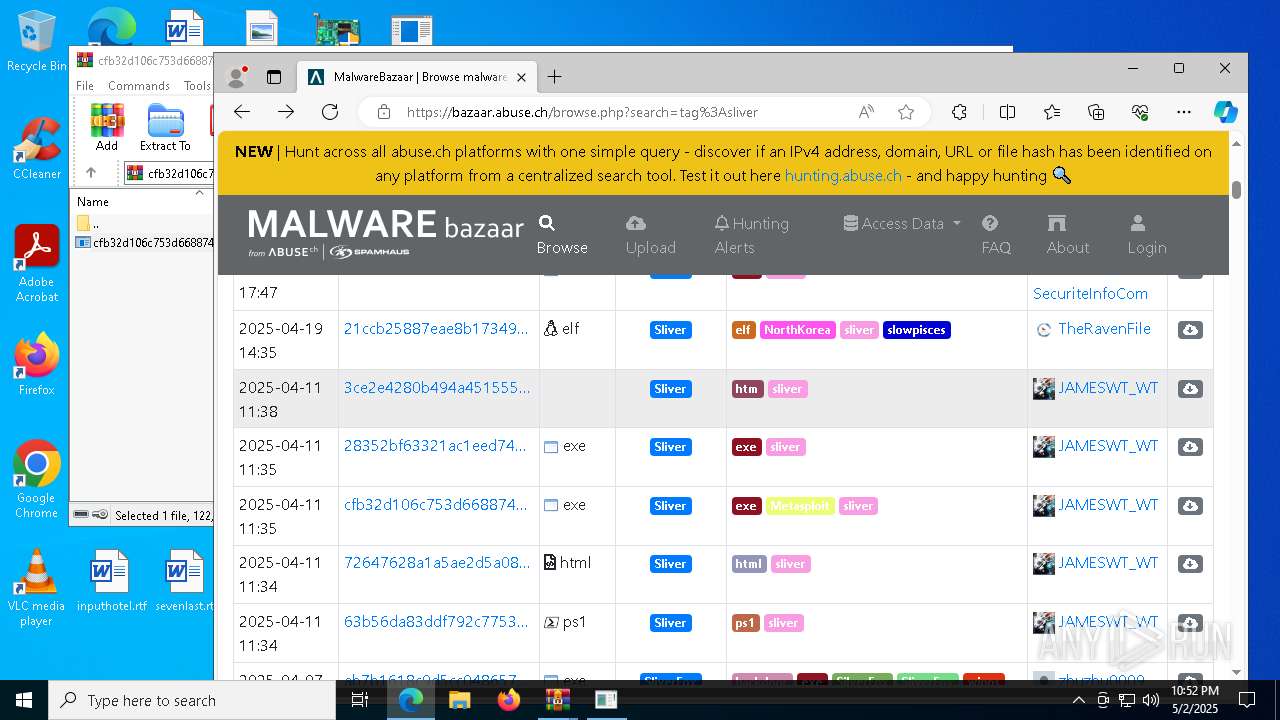Screen dimensions: 1280x720
Task: Click page vertical scrollbar thumb
Action: tap(1237, 189)
